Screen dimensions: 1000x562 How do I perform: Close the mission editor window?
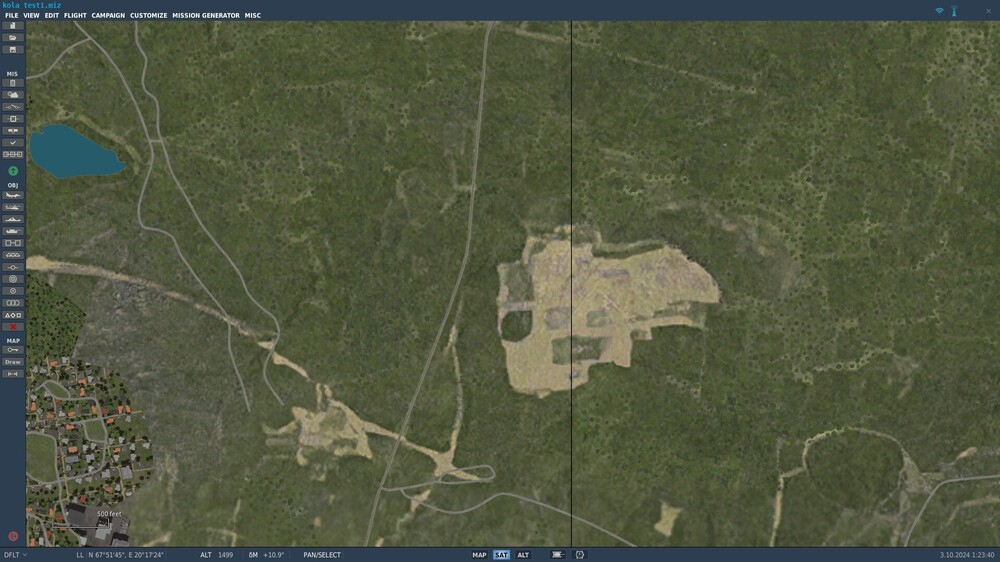[988, 11]
